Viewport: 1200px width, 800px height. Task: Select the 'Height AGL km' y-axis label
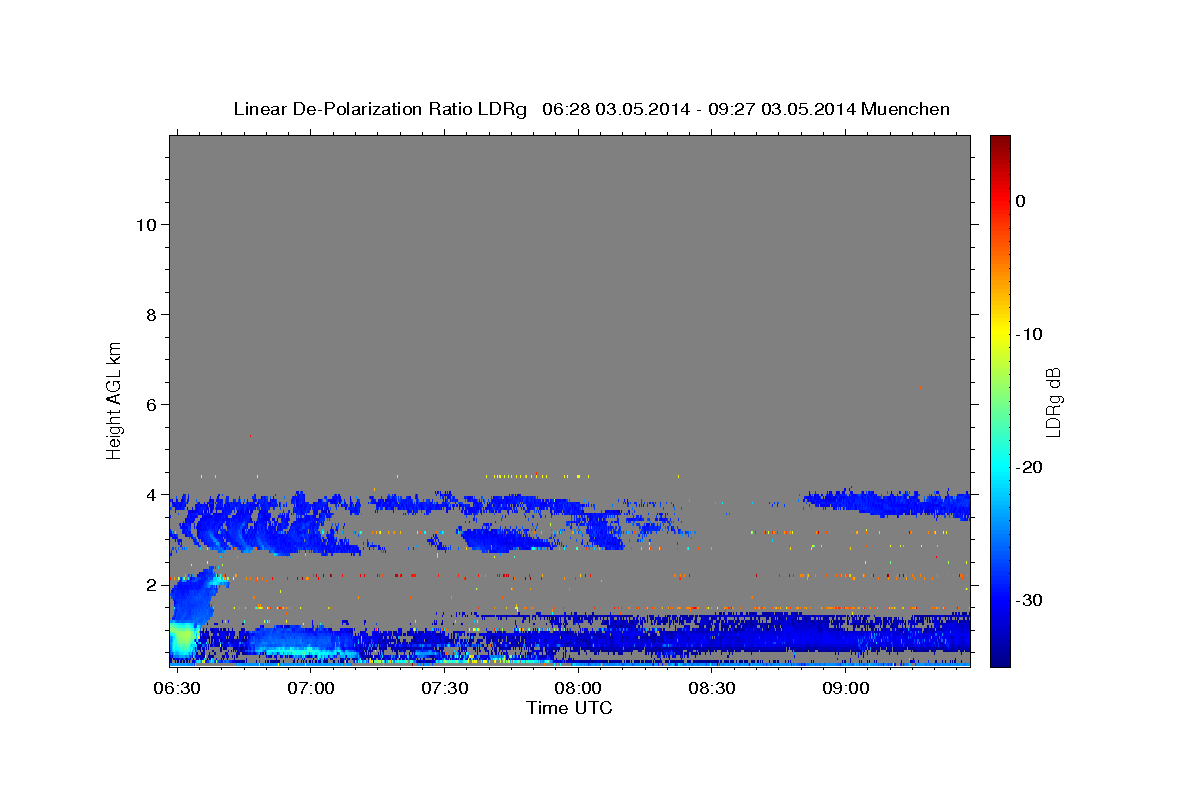coord(114,399)
